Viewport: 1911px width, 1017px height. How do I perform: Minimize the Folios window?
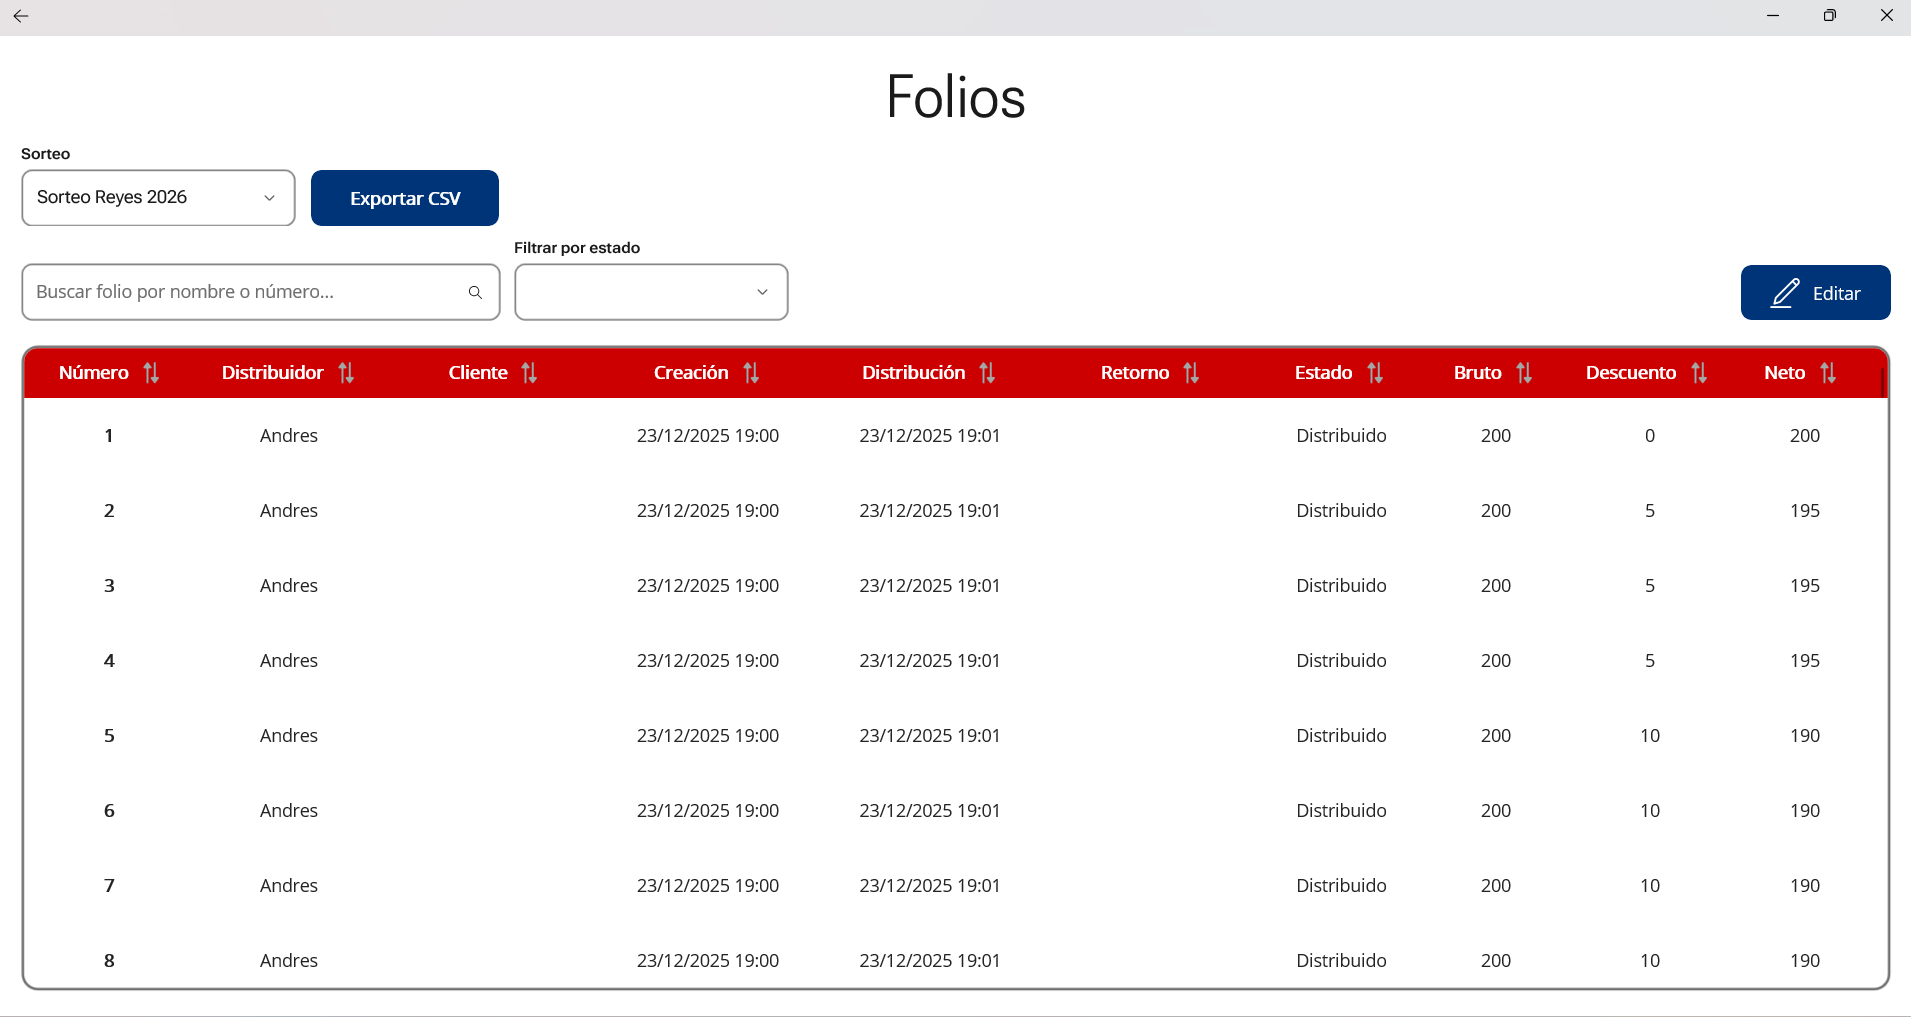coord(1773,16)
